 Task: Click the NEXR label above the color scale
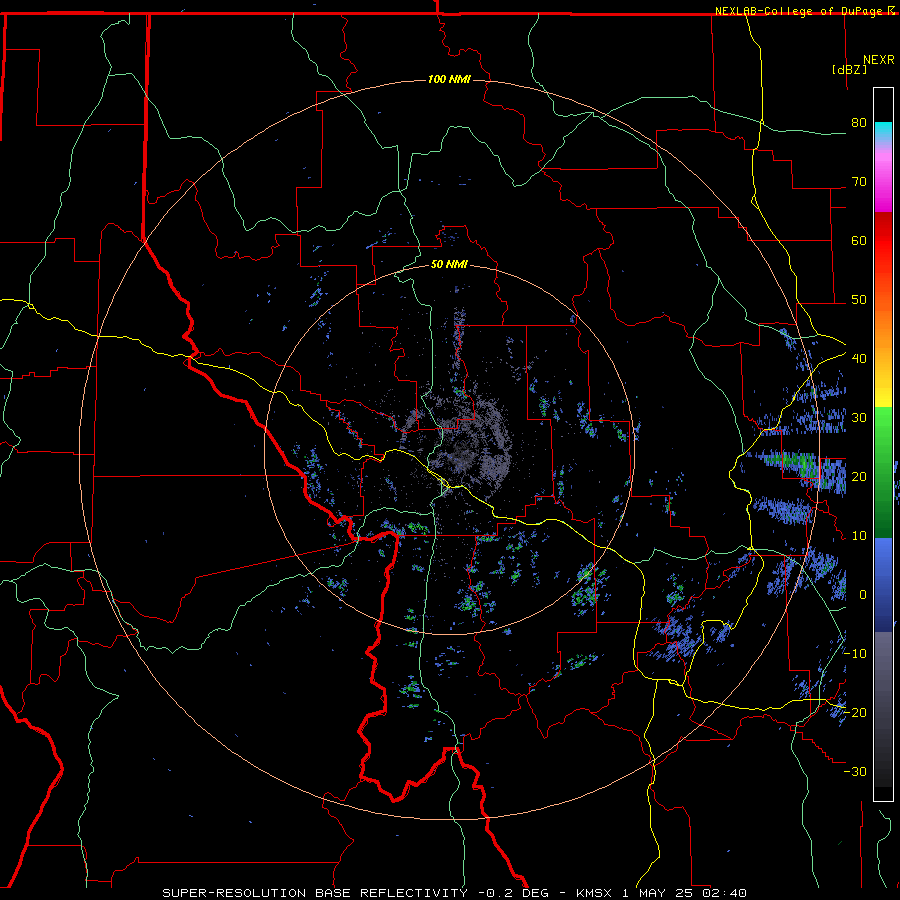pos(879,60)
